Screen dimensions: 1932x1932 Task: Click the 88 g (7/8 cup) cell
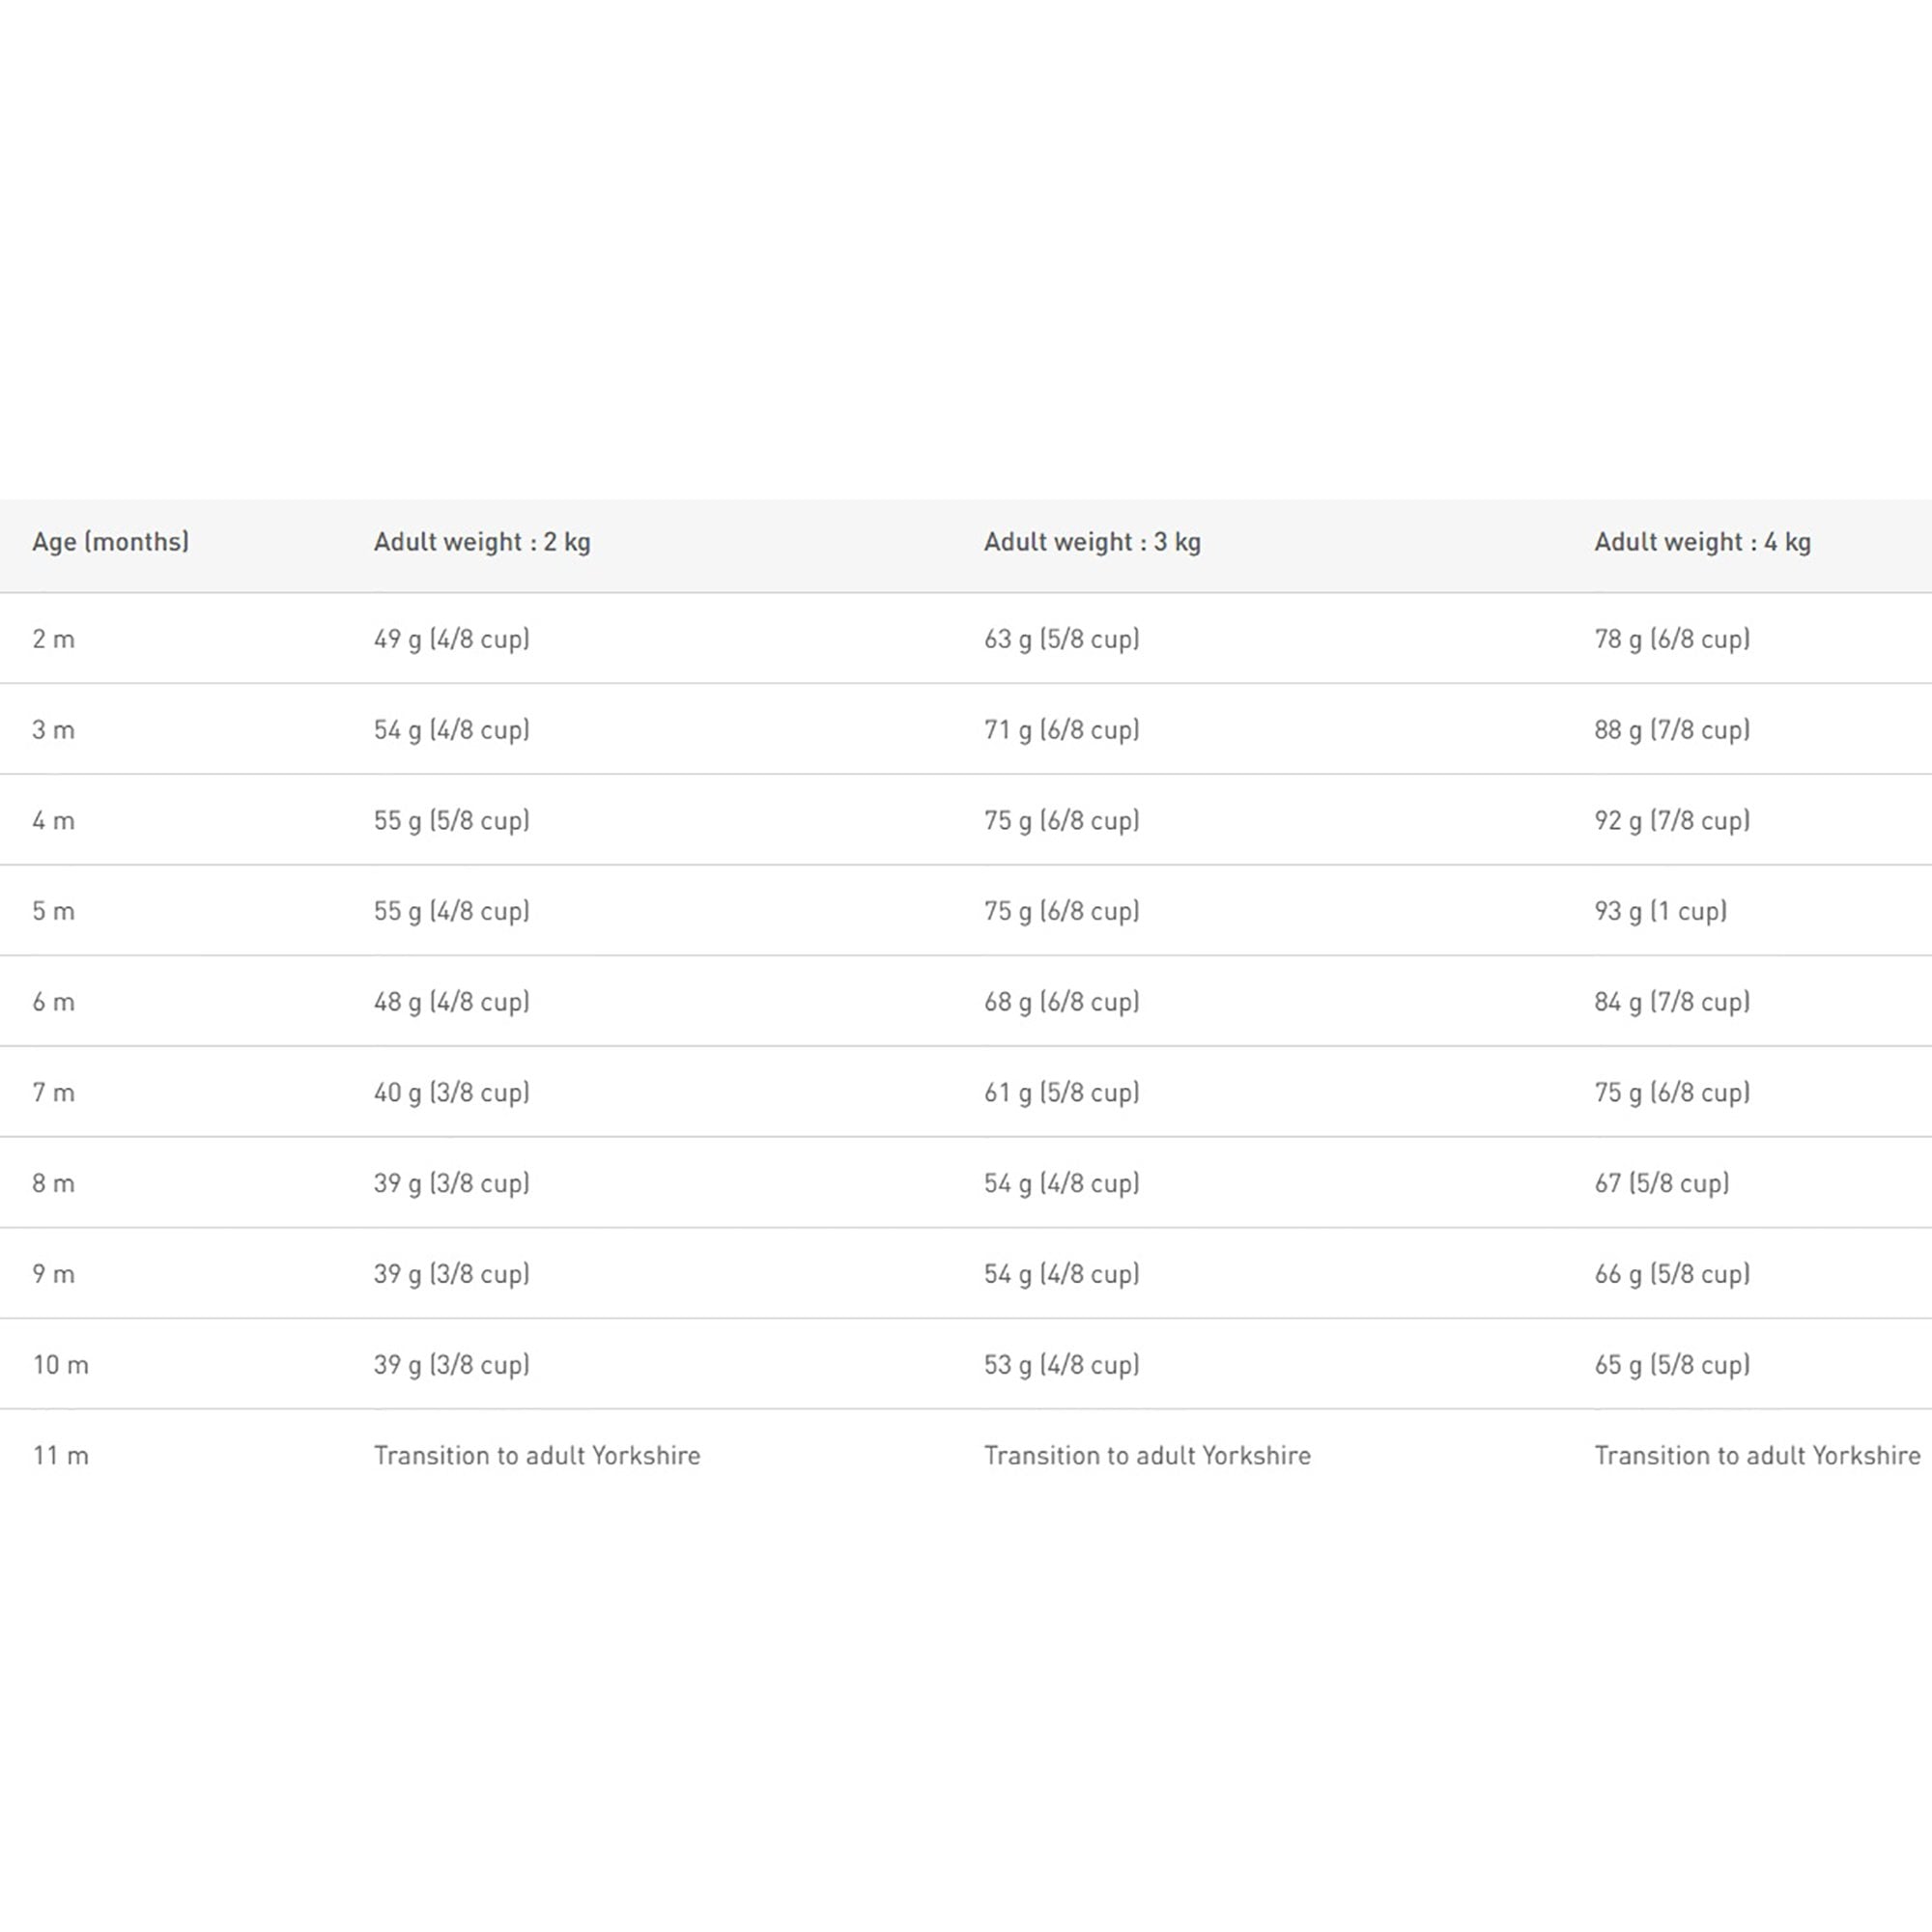[1671, 730]
